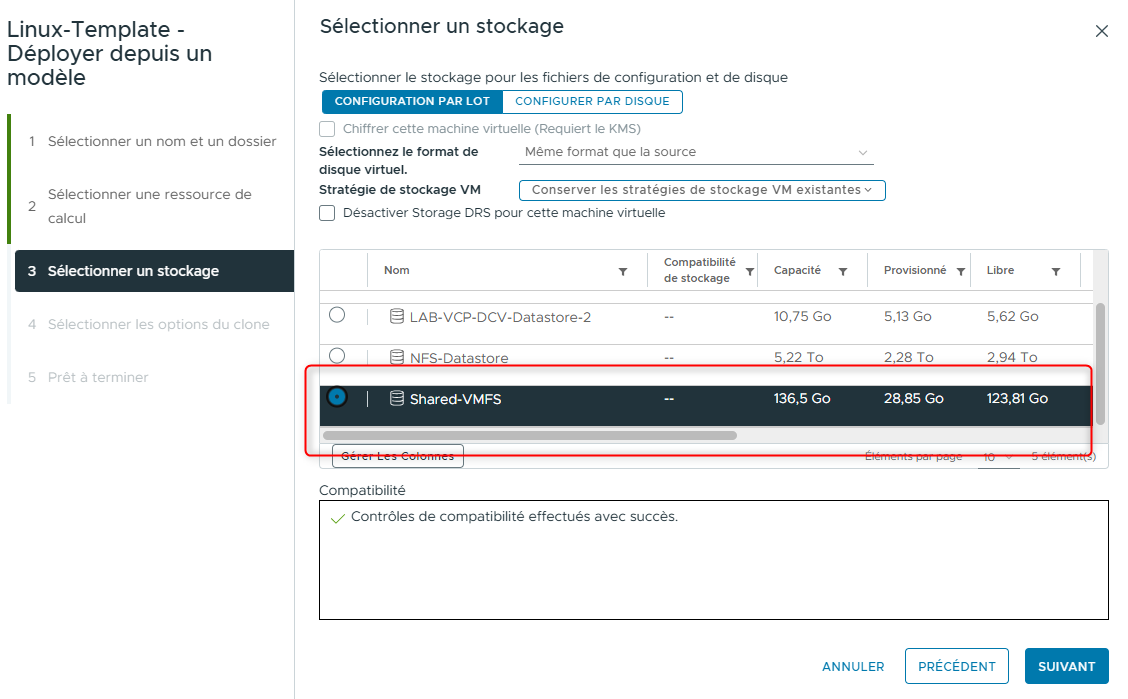
Task: Open the Capacité column filter
Action: pos(842,270)
